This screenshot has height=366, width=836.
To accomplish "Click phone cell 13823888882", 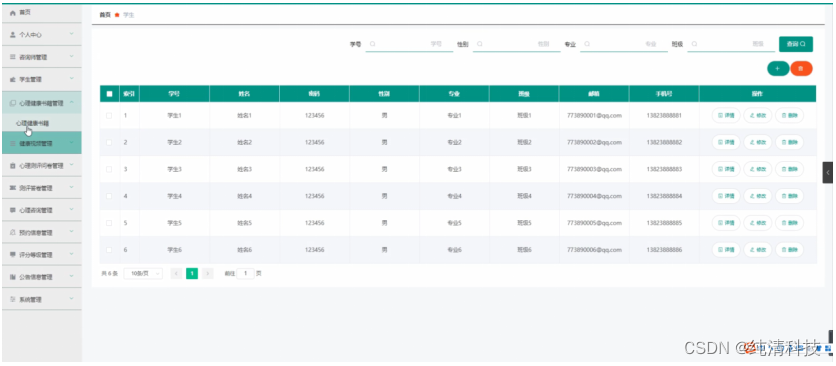I will [x=664, y=142].
